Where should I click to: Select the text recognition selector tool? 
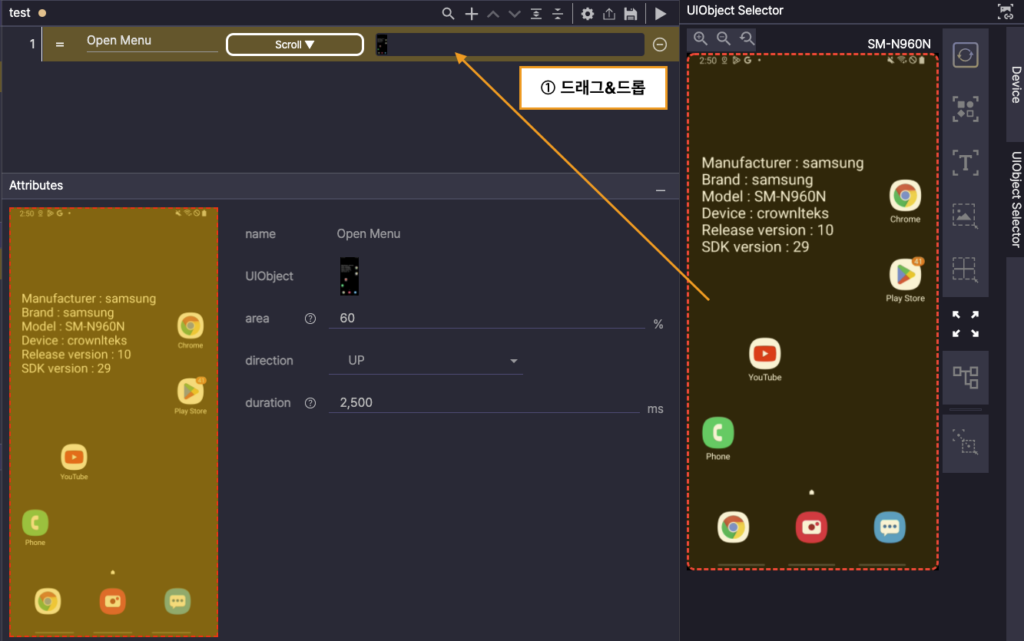coord(964,162)
